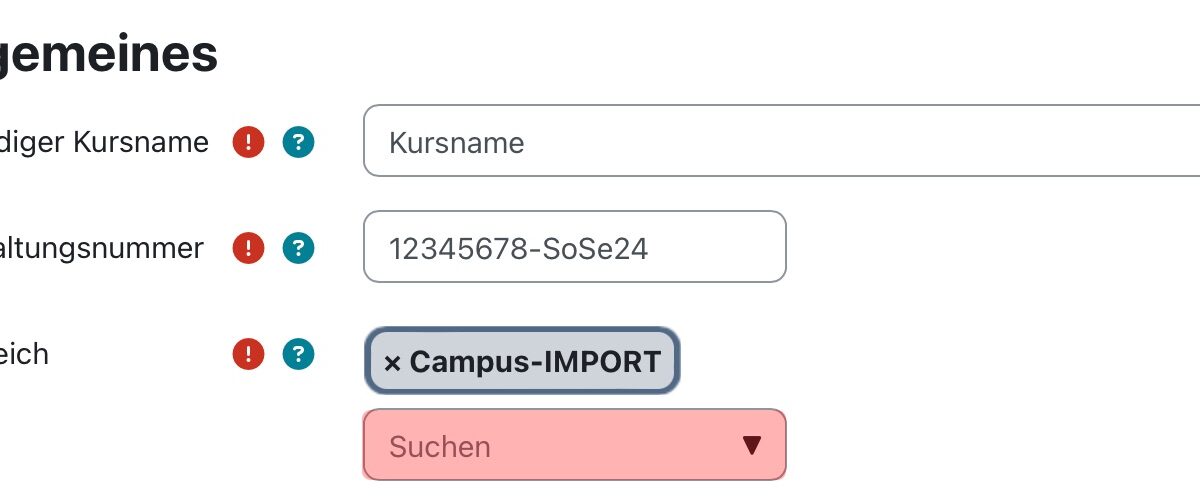
Task: Select the Campus-IMPORT selected tag
Action: click(x=522, y=361)
